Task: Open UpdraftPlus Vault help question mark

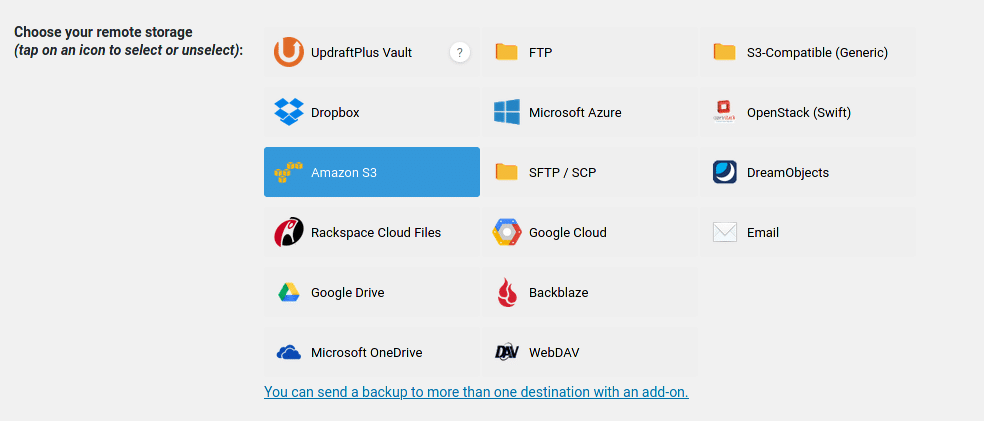Action: tap(459, 52)
